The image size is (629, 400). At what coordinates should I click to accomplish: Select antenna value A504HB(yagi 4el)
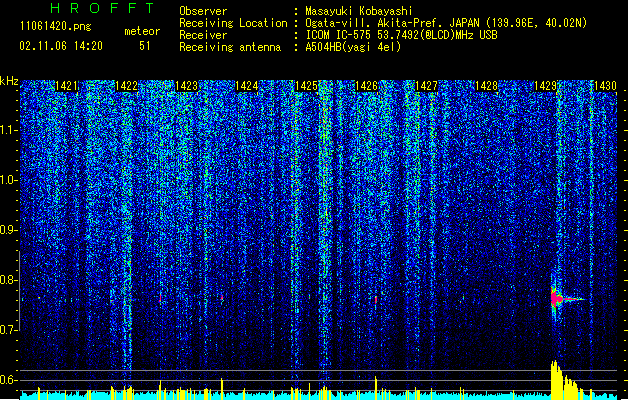point(353,47)
